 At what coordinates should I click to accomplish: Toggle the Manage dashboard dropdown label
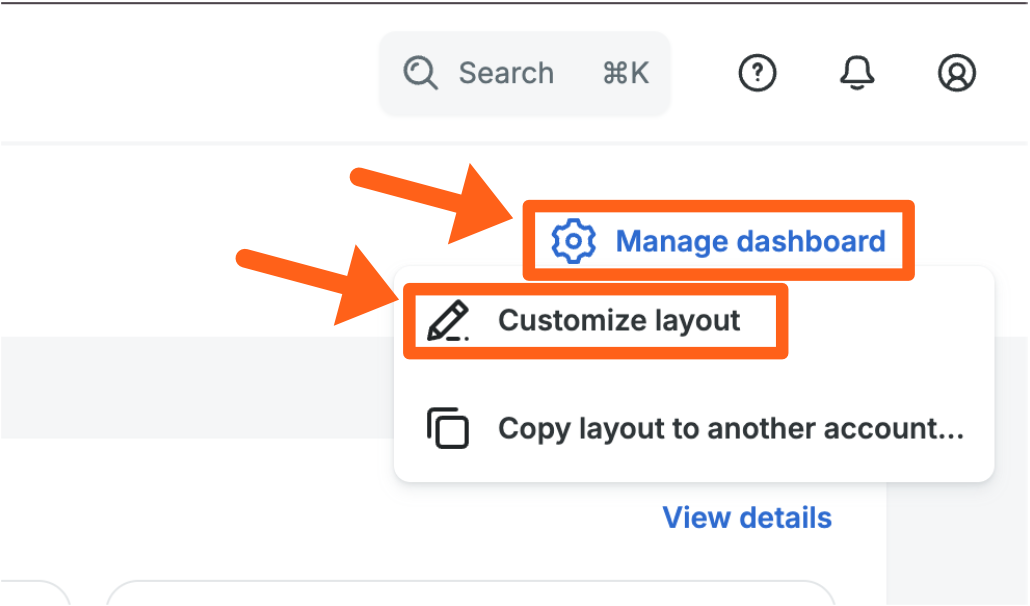coord(750,242)
